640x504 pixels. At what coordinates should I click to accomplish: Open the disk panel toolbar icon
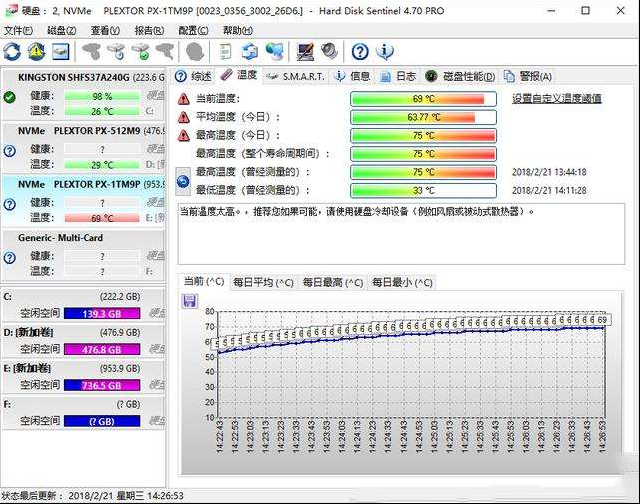(x=61, y=52)
